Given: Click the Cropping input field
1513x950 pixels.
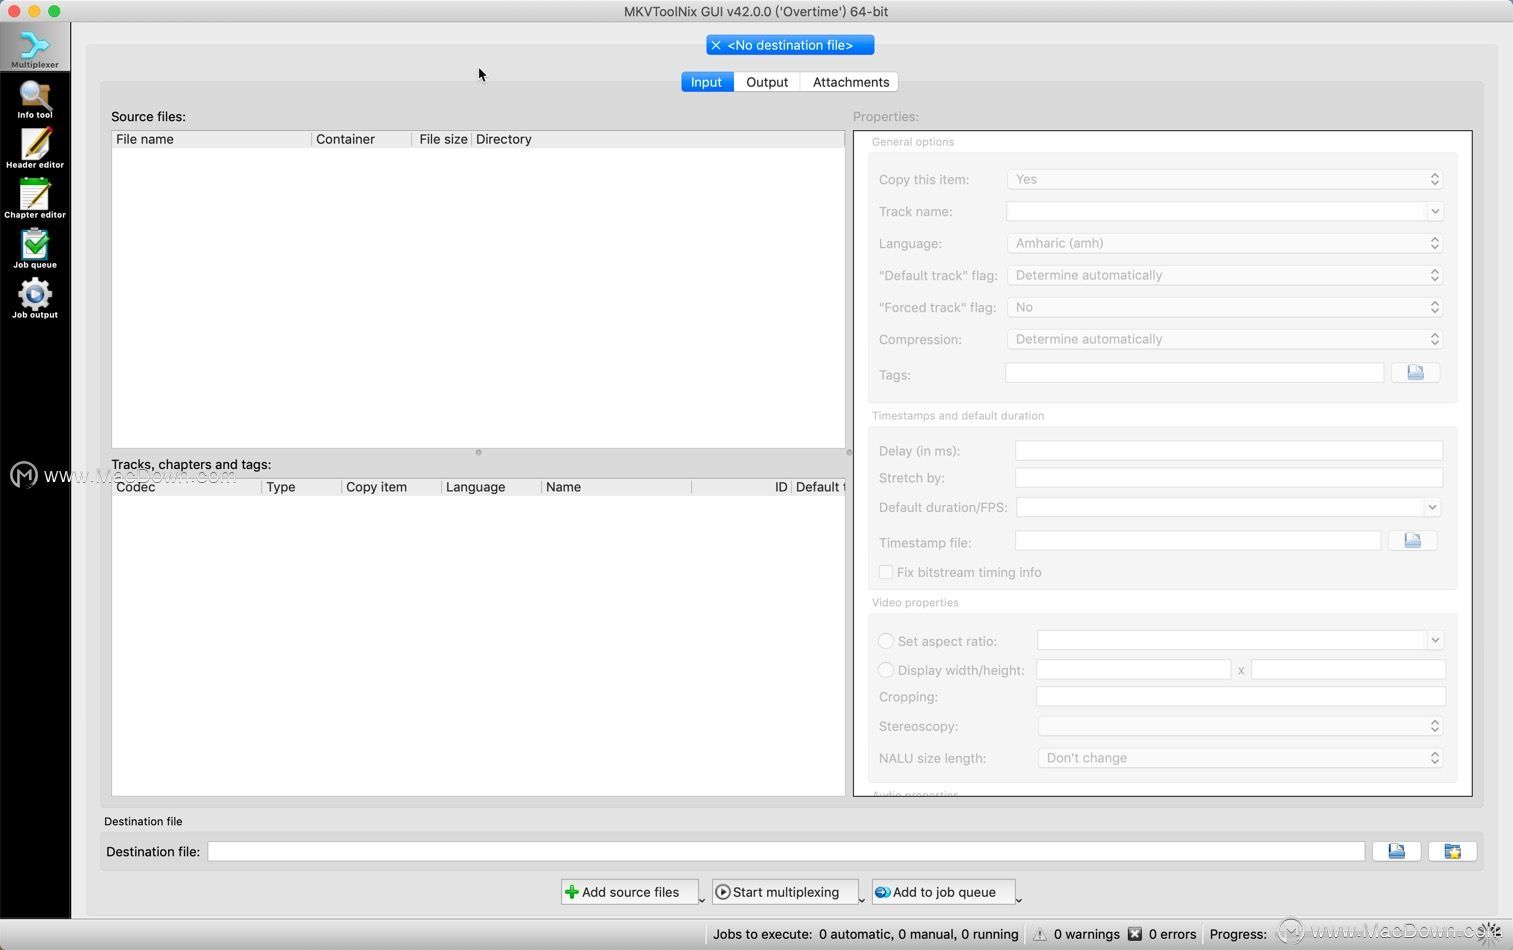Looking at the screenshot, I should (x=1241, y=696).
